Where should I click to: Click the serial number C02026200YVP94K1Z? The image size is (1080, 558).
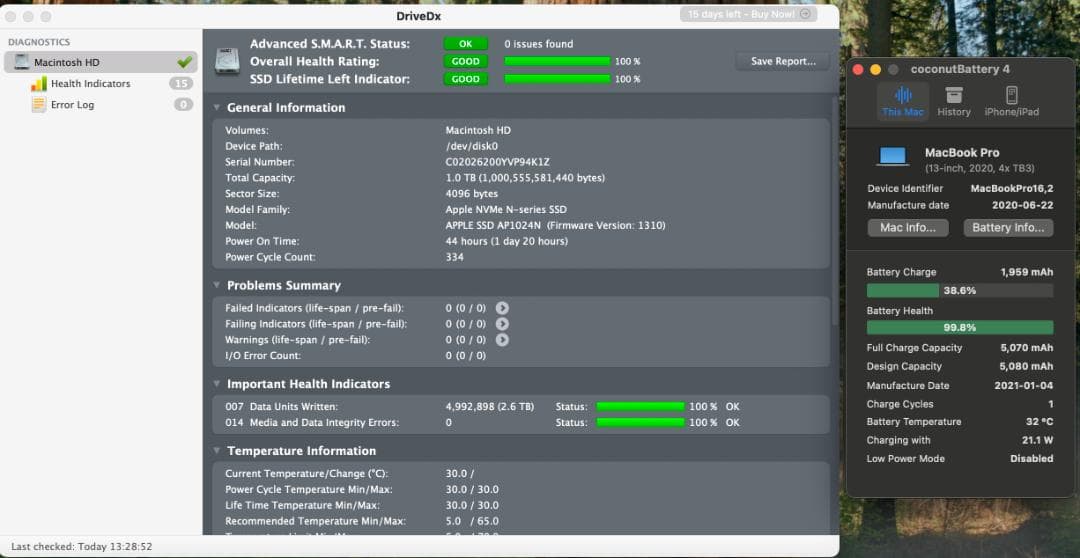[497, 162]
